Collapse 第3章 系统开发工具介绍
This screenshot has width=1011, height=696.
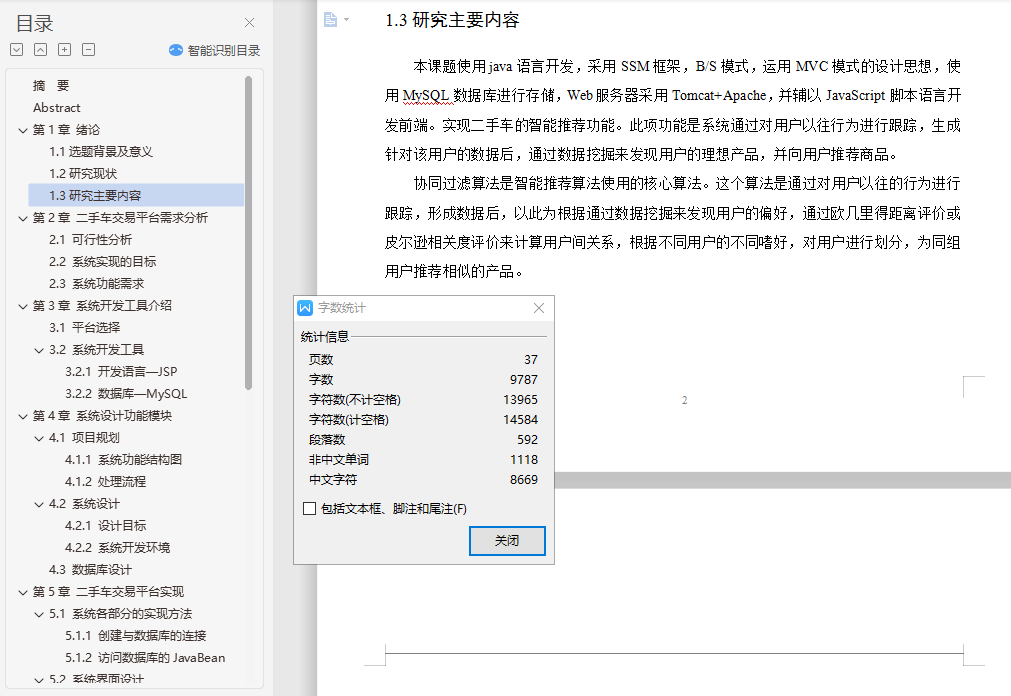coord(23,306)
